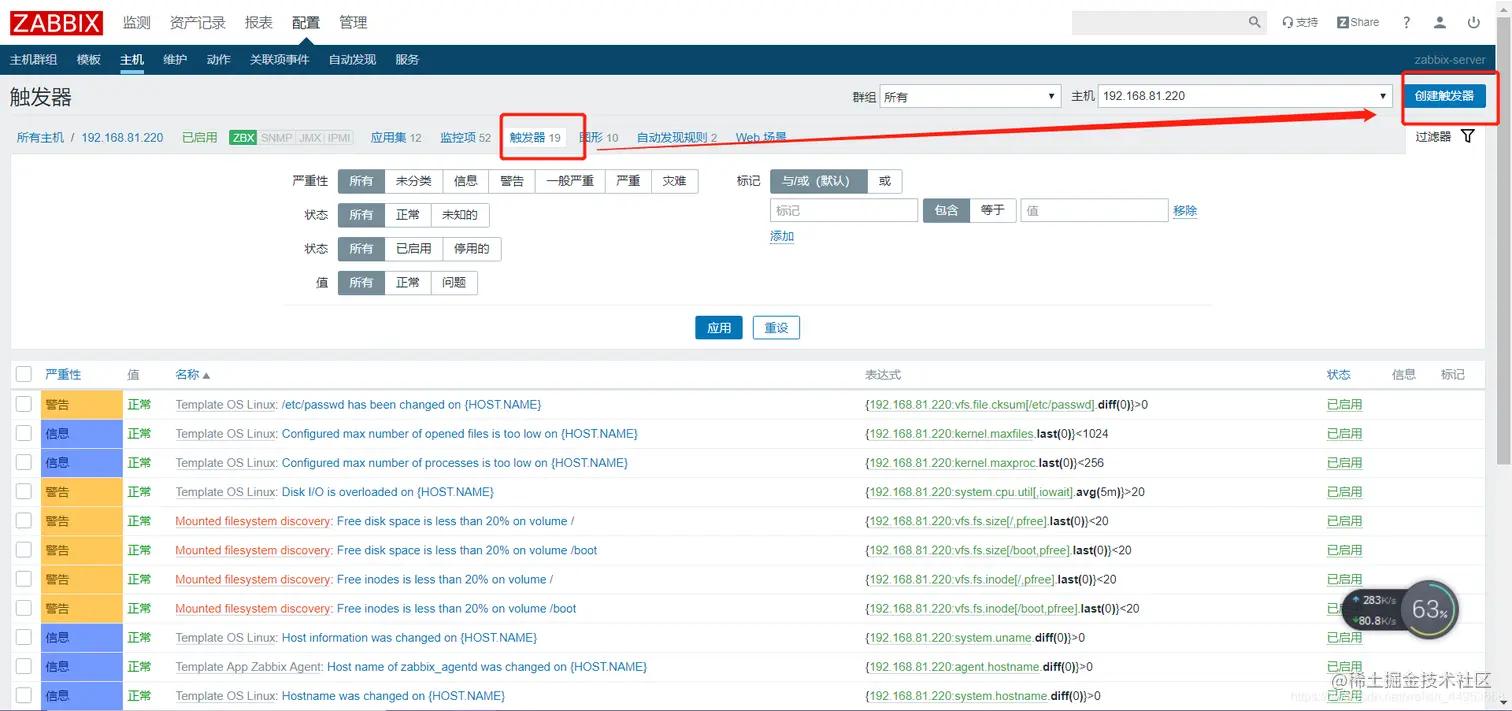Open the 应用集 12 tab

(396, 138)
